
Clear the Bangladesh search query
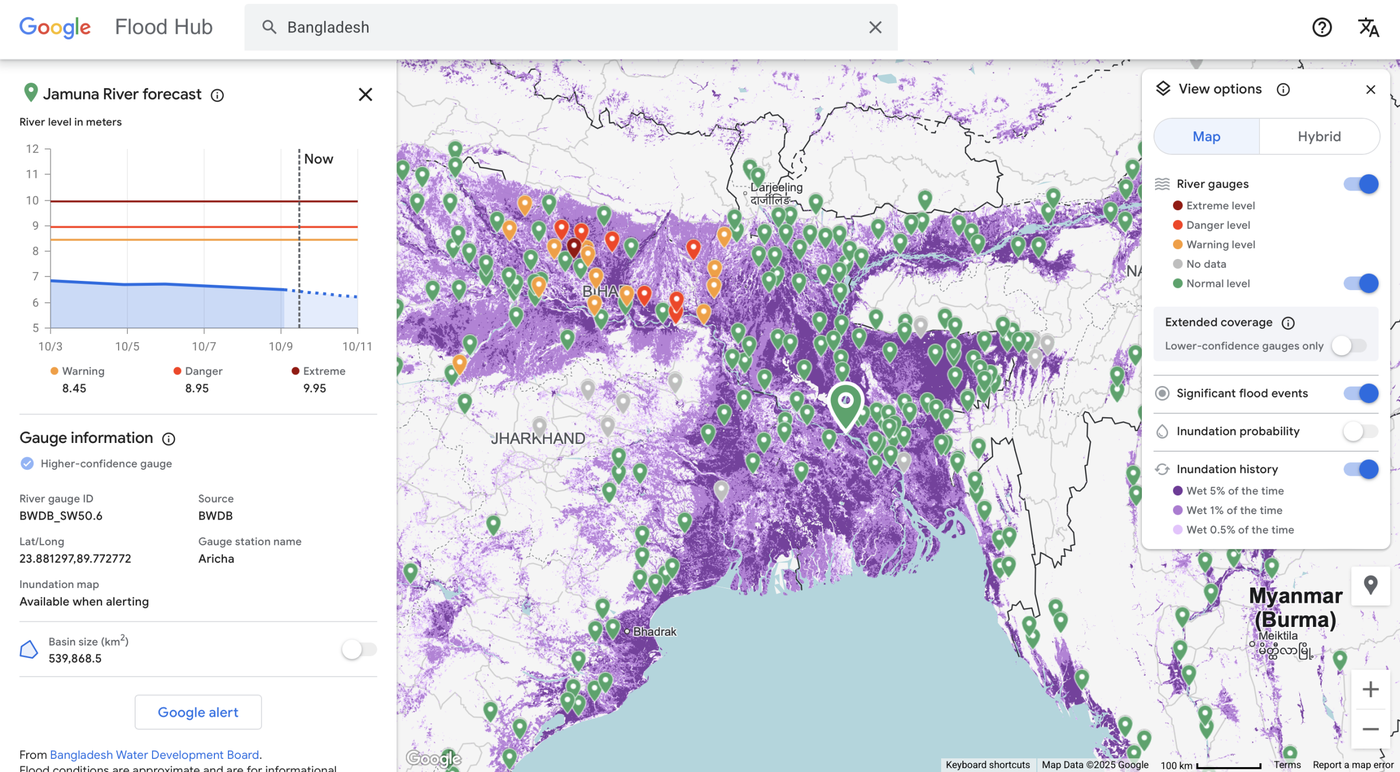(875, 27)
